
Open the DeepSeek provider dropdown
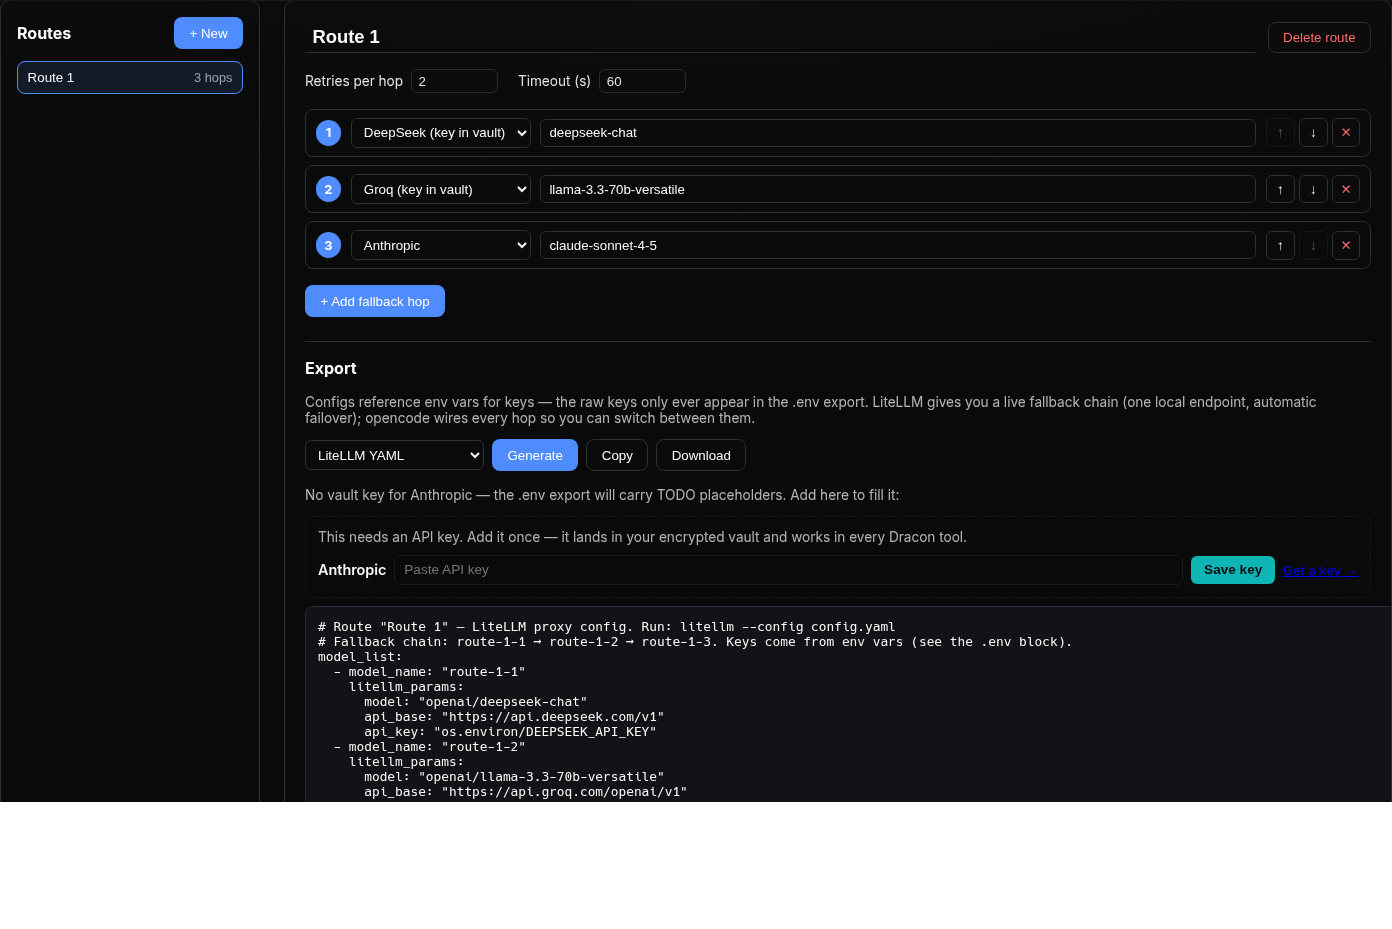pos(441,133)
